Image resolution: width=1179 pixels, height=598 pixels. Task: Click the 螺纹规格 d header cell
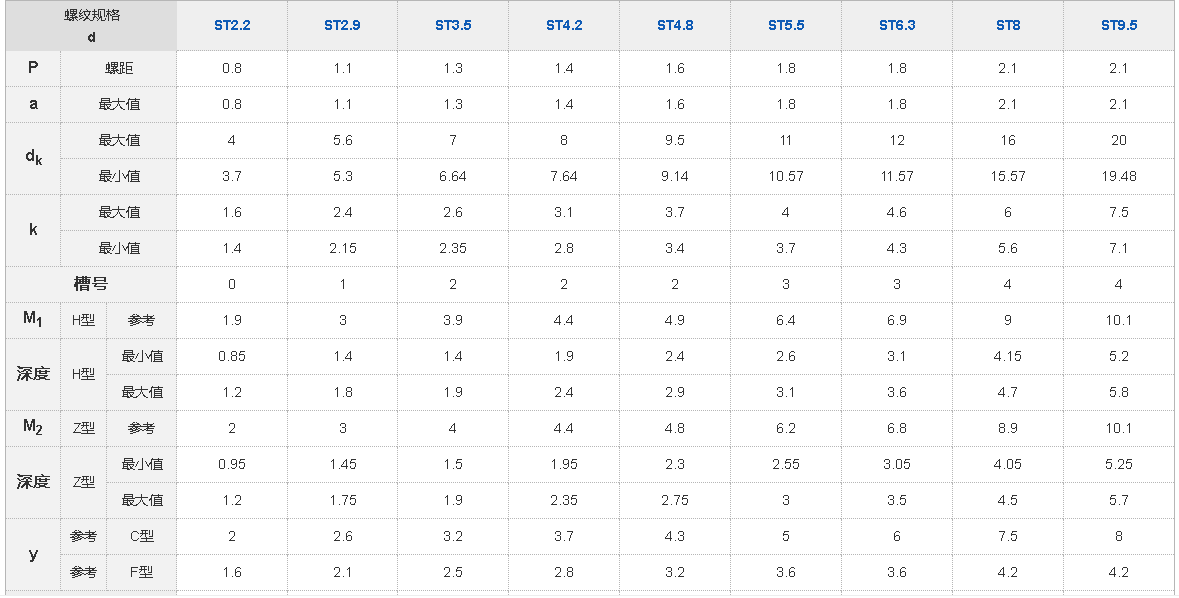(91, 26)
